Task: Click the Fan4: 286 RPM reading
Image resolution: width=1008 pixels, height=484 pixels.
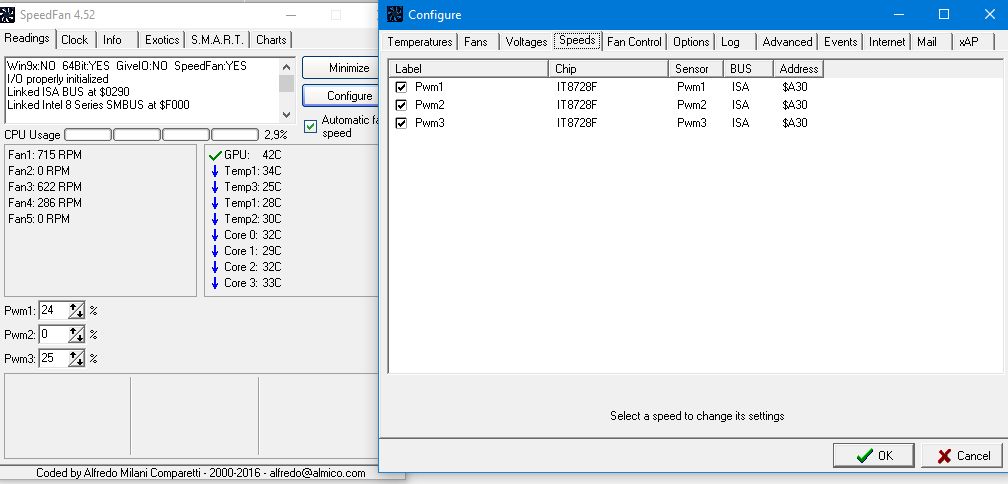Action: [x=45, y=203]
